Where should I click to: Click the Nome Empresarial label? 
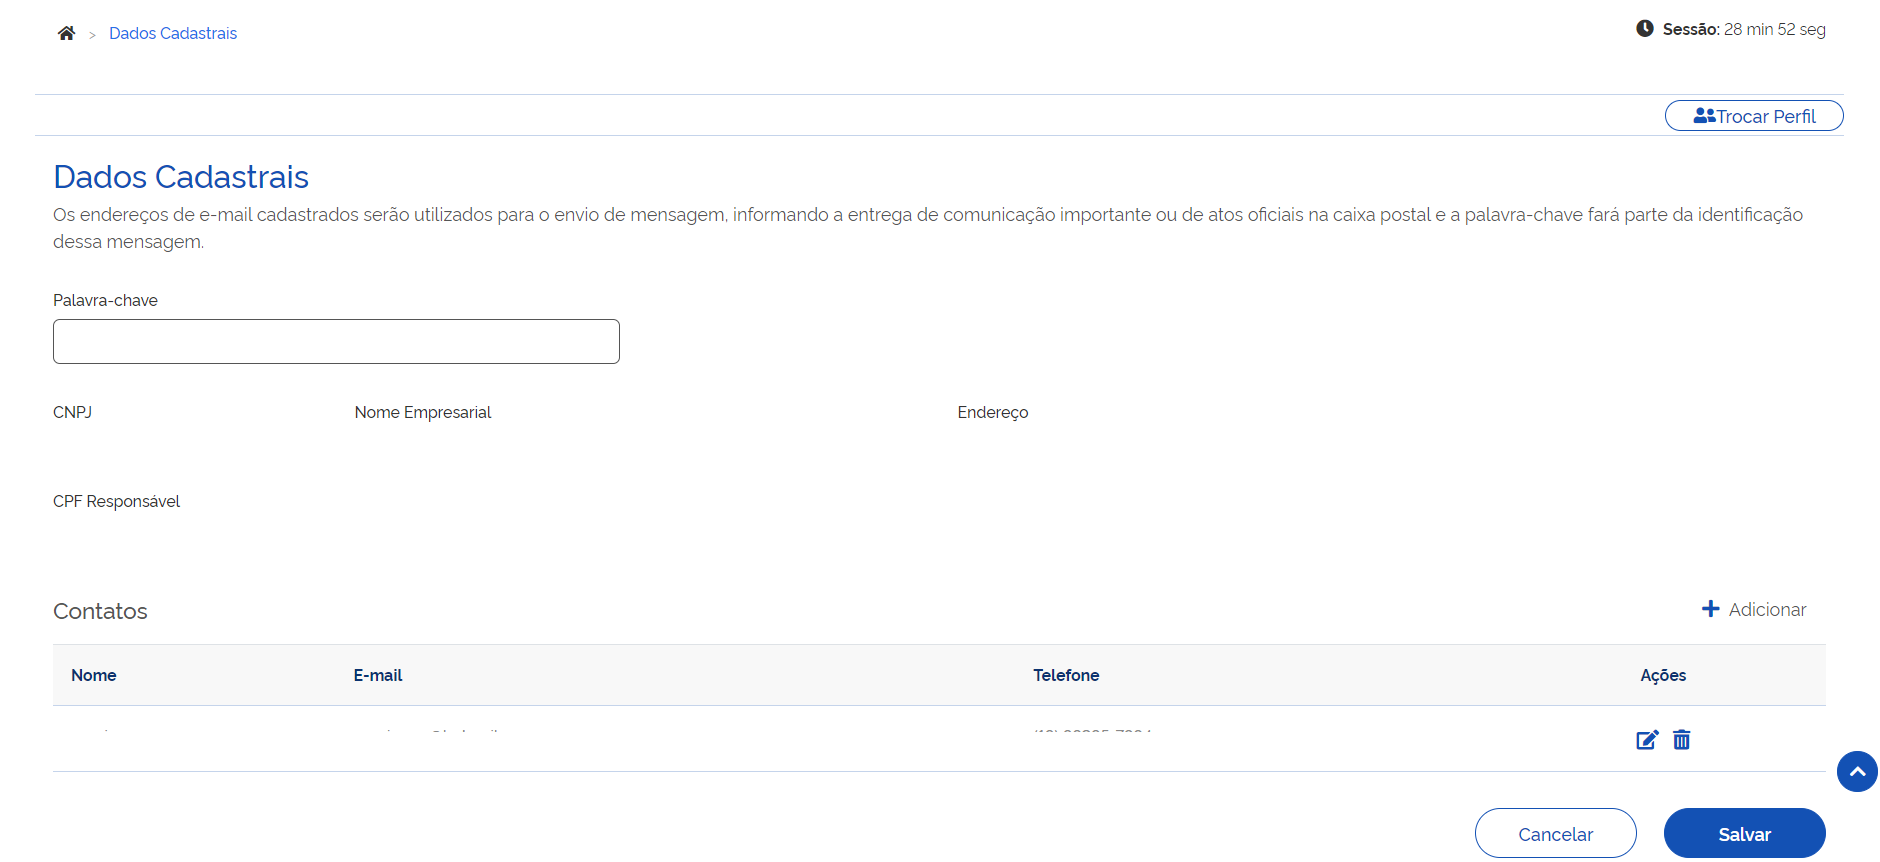[x=423, y=412]
